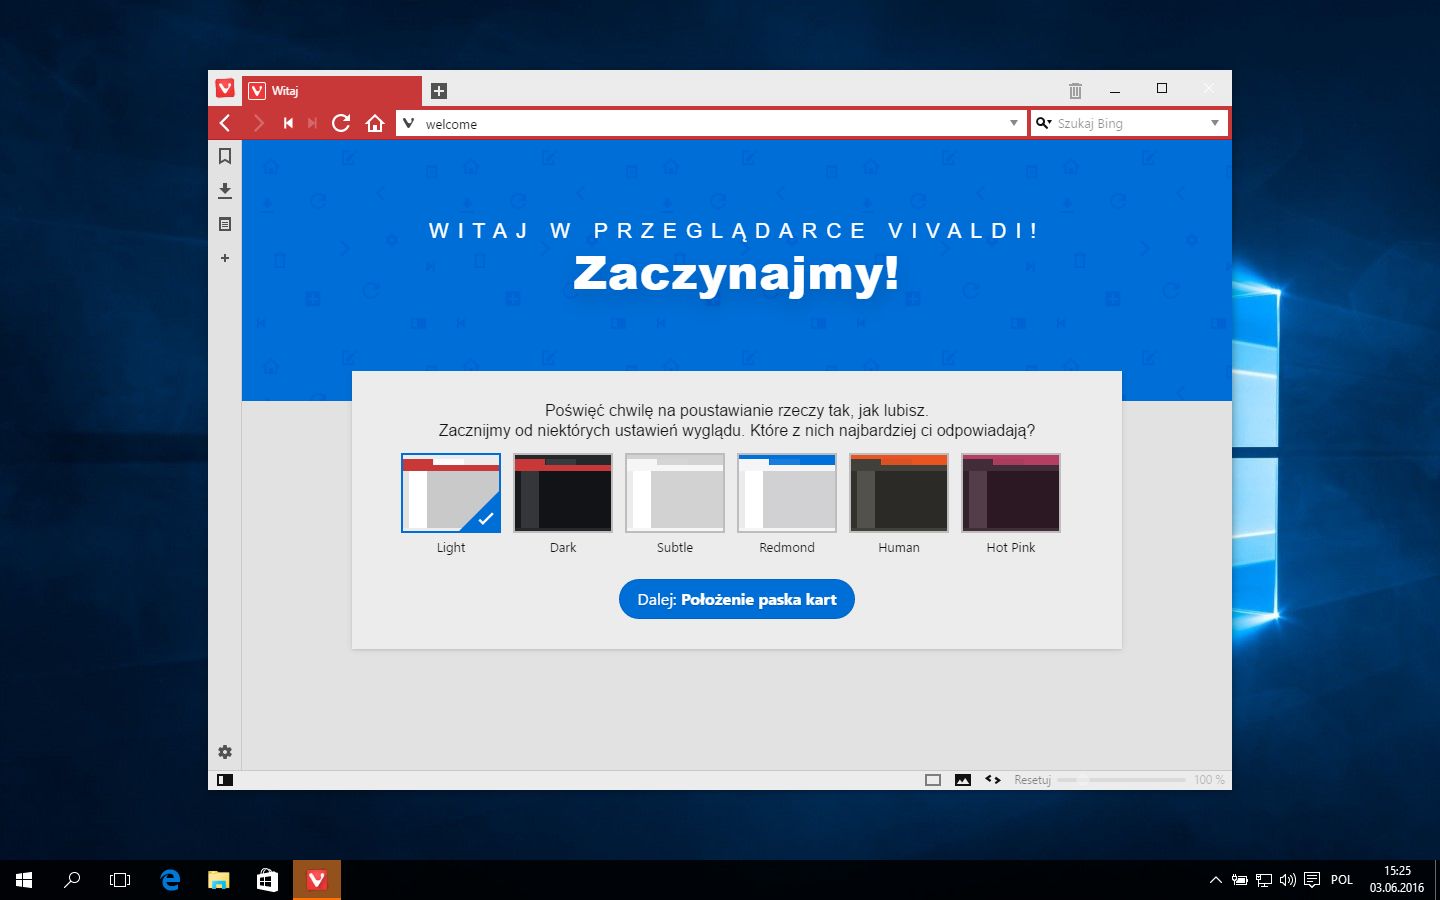The width and height of the screenshot is (1440, 900).
Task: Open the Notes panel
Action: (x=225, y=224)
